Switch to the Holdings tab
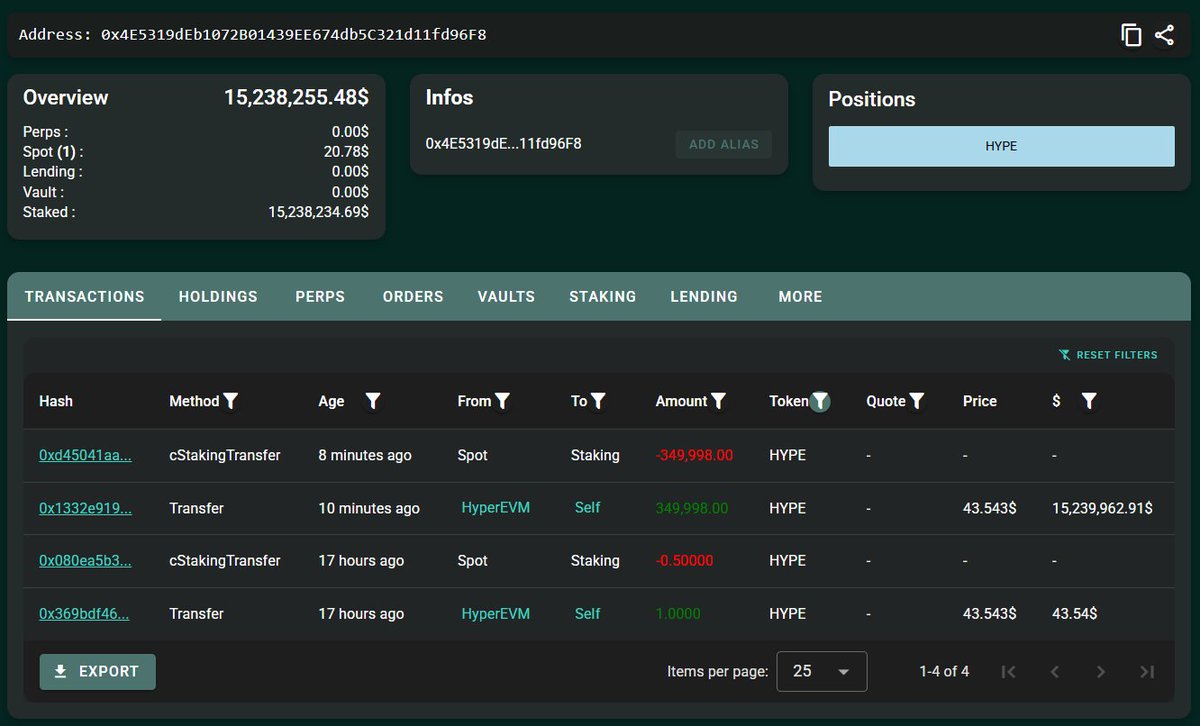The width and height of the screenshot is (1200, 726). click(218, 297)
